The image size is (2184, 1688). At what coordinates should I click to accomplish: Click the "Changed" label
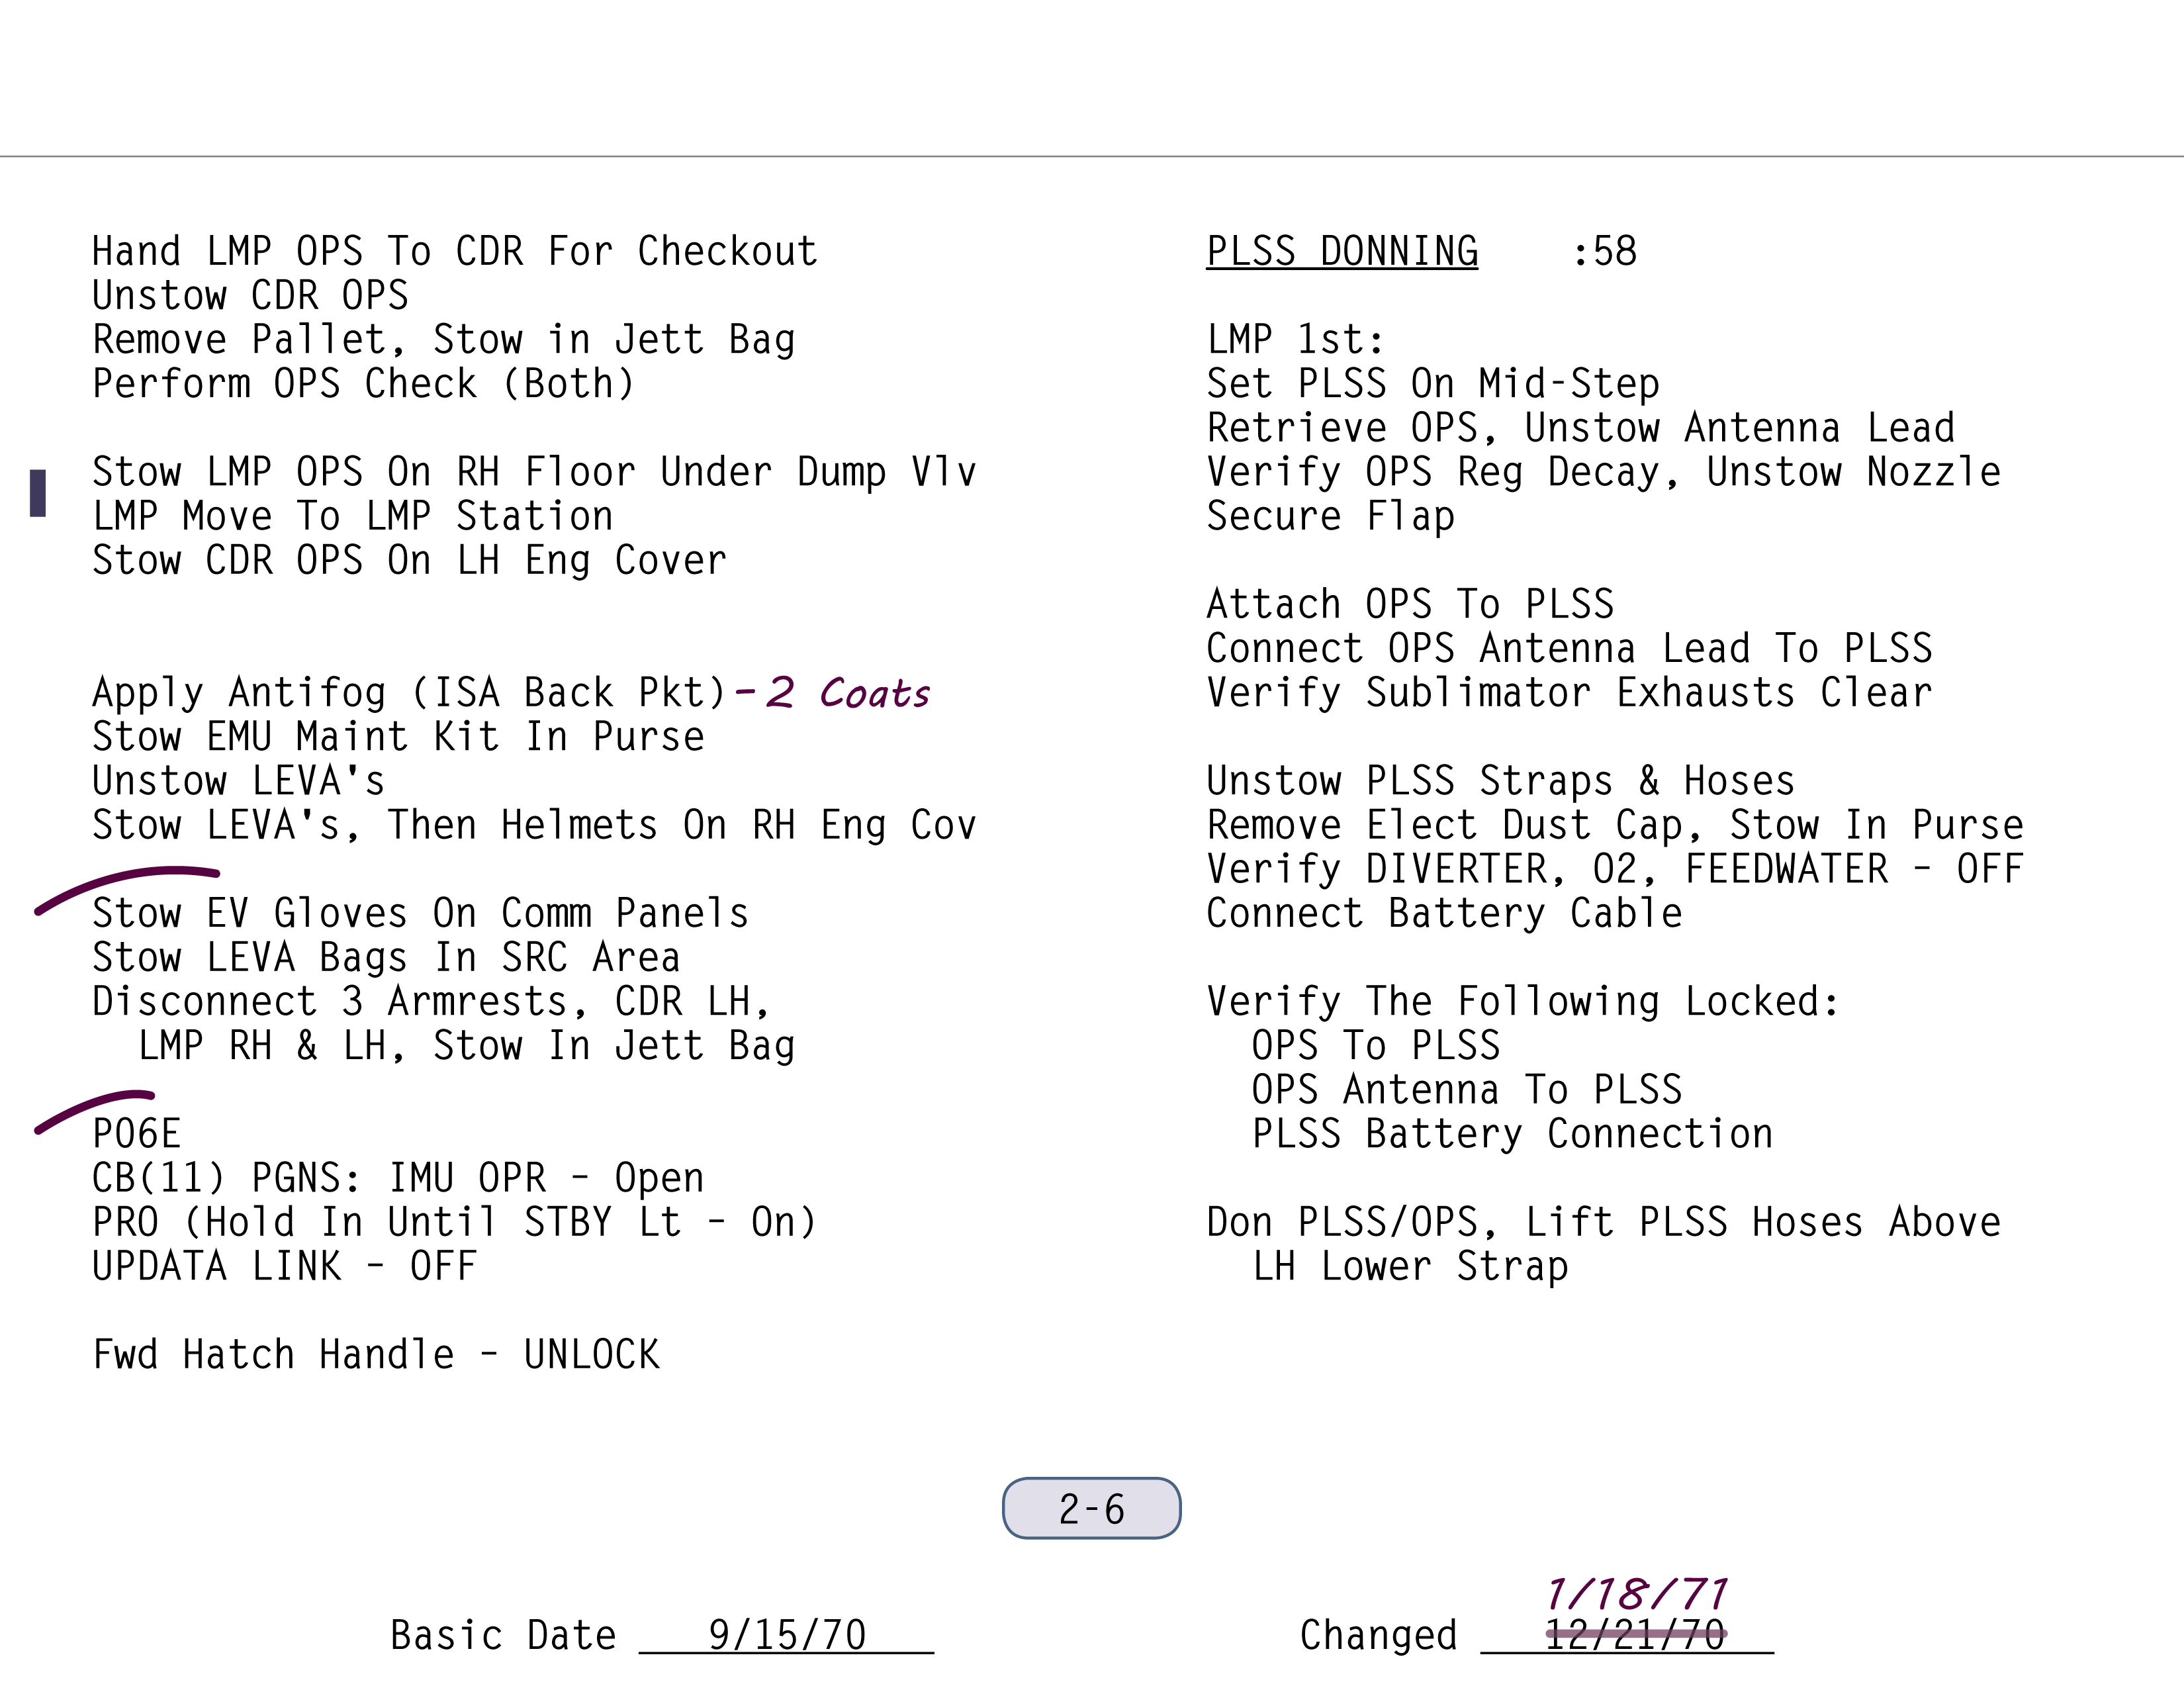[x=1378, y=1636]
